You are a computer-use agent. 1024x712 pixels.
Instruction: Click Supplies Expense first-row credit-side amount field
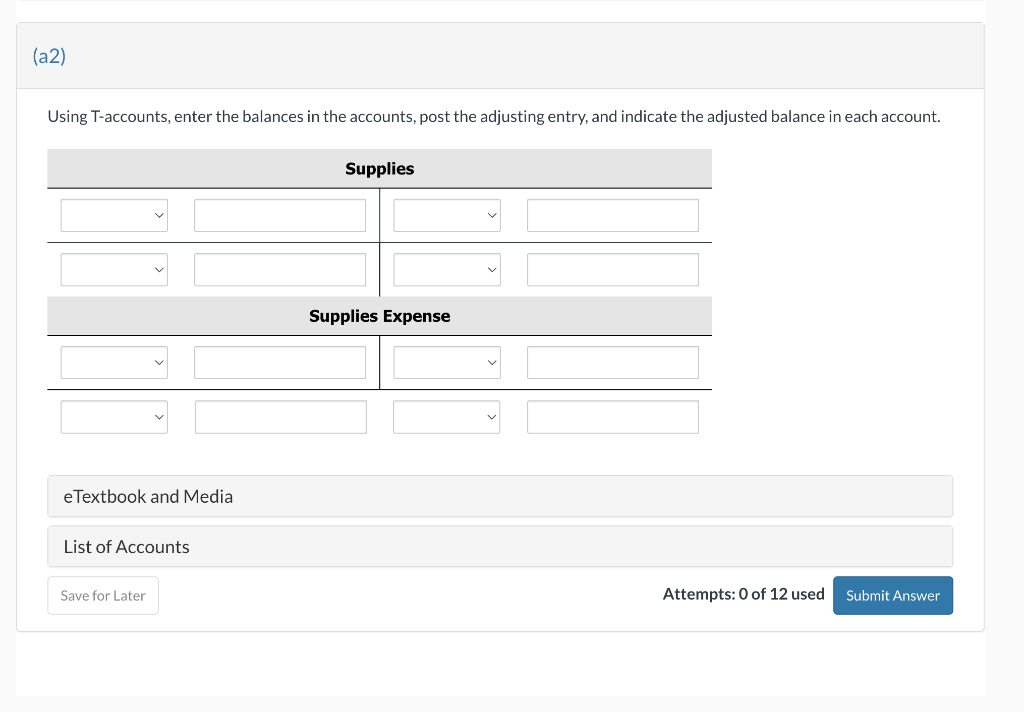point(613,362)
